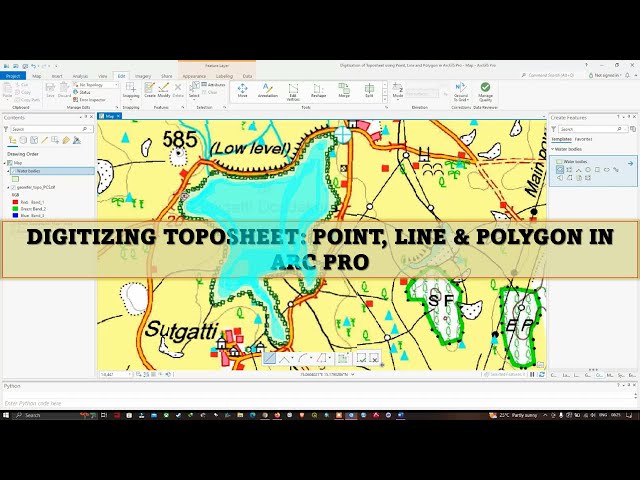Collapse the geowfer_topo layer in Contents
Viewport: 640px width, 480px height.
pos(8,187)
